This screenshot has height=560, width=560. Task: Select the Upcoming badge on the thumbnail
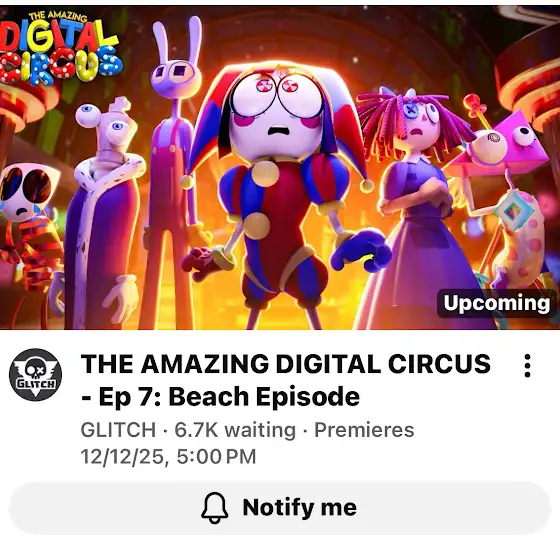[x=497, y=303]
